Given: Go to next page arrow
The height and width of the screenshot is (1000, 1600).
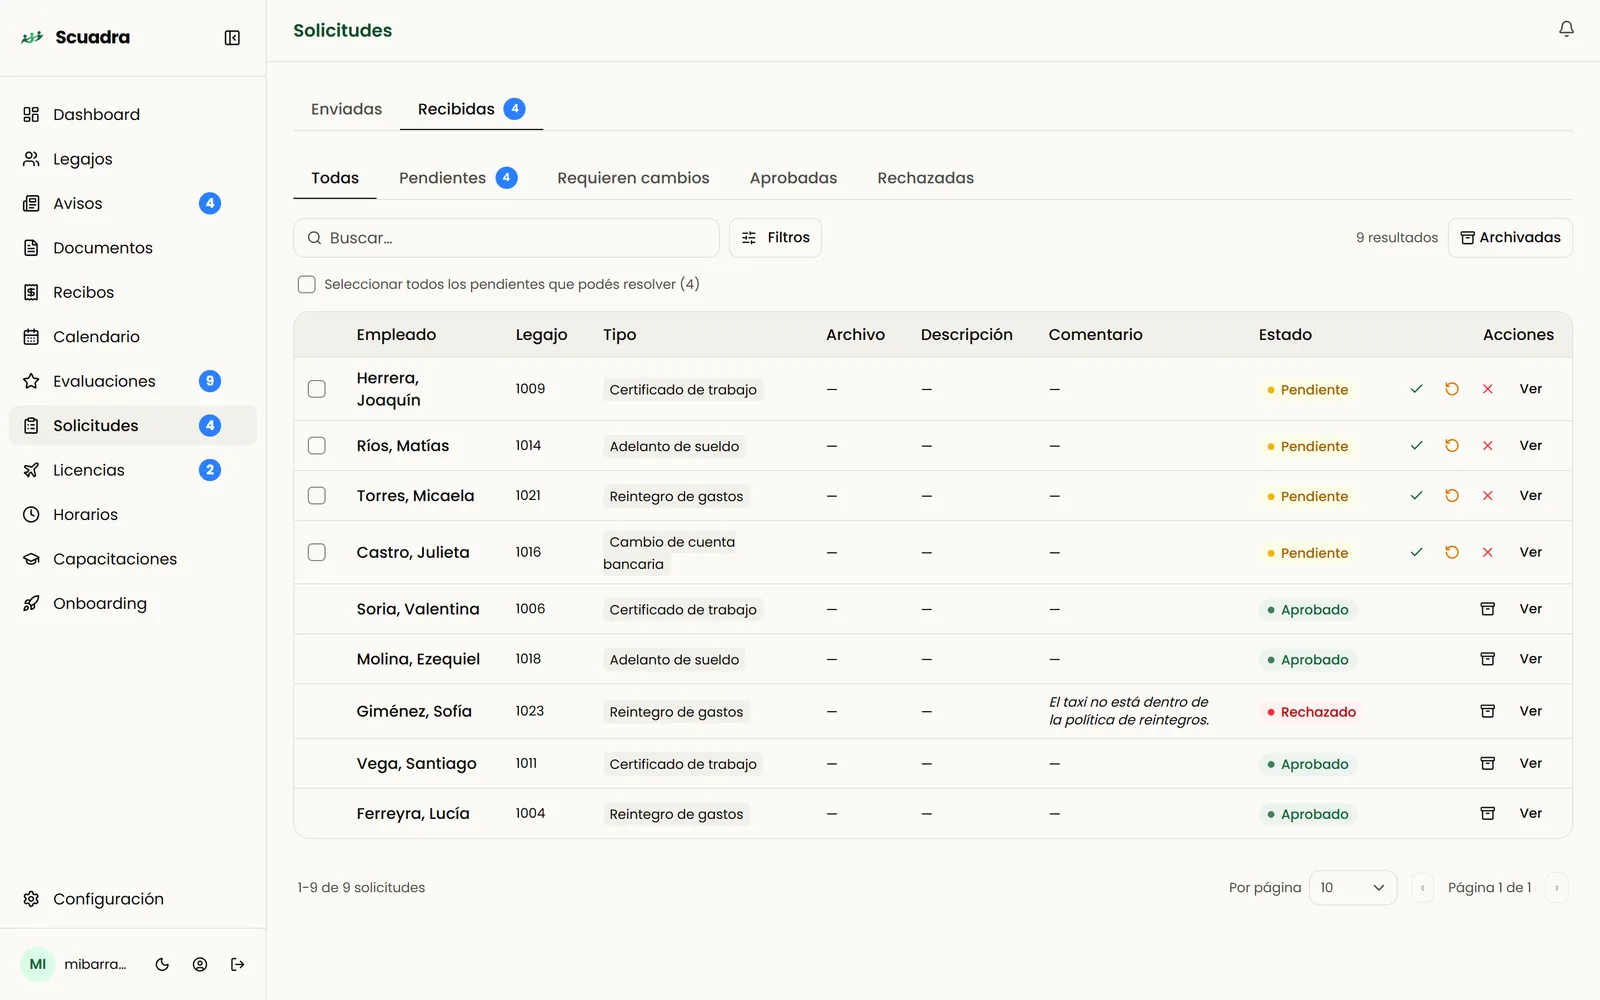Looking at the screenshot, I should point(1556,887).
